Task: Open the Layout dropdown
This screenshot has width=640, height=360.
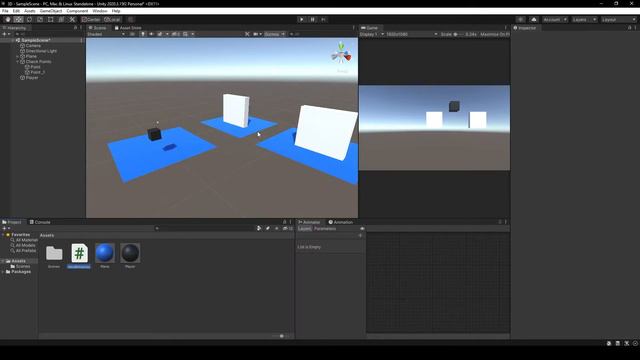Action: pyautogui.click(x=618, y=19)
